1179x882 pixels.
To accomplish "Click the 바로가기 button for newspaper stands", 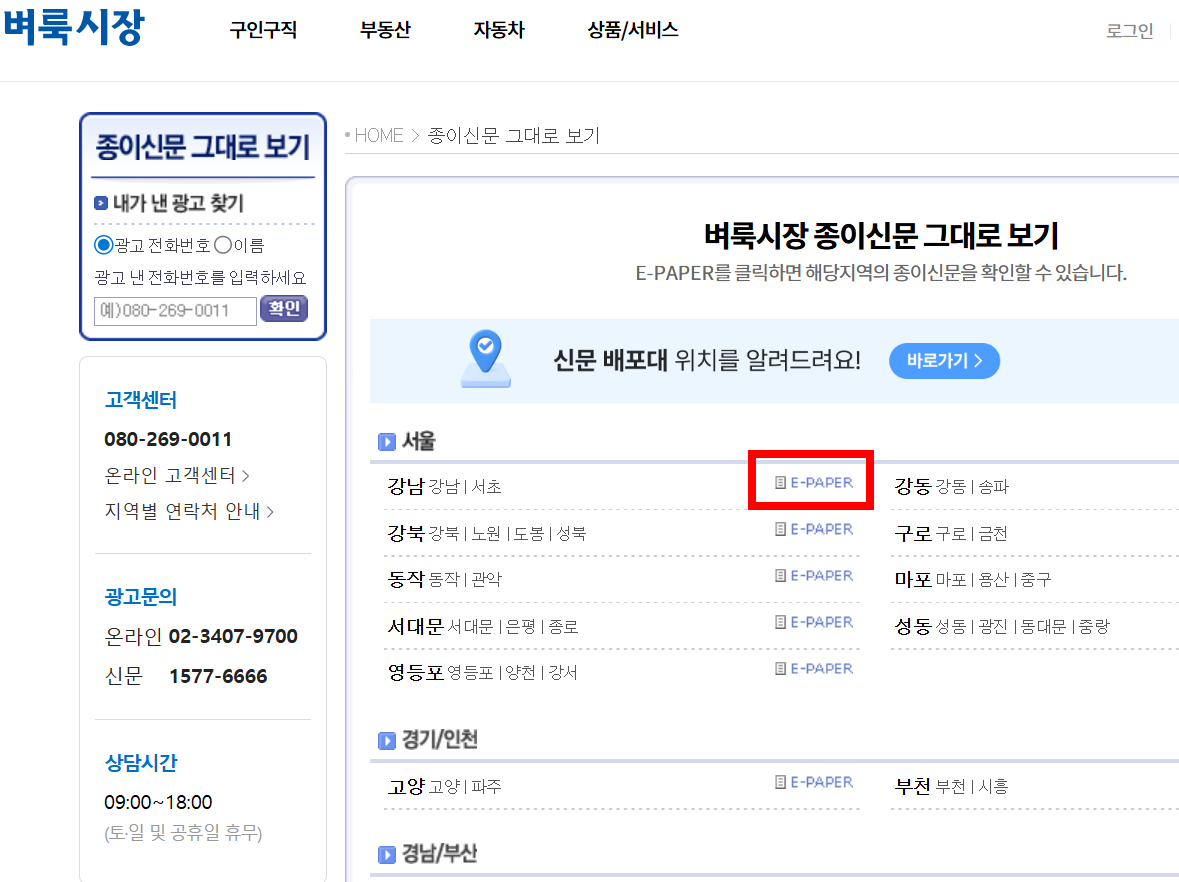I will click(943, 361).
